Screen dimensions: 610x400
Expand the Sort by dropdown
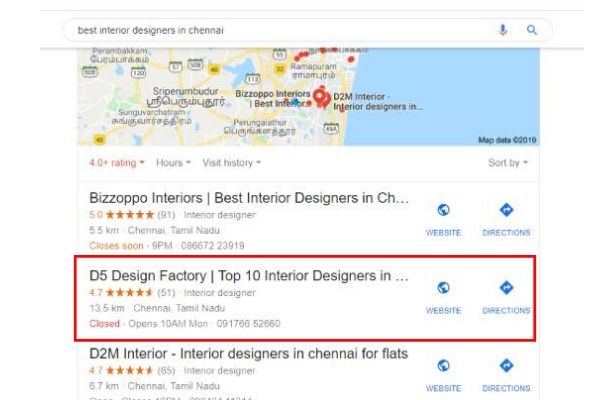tap(508, 163)
